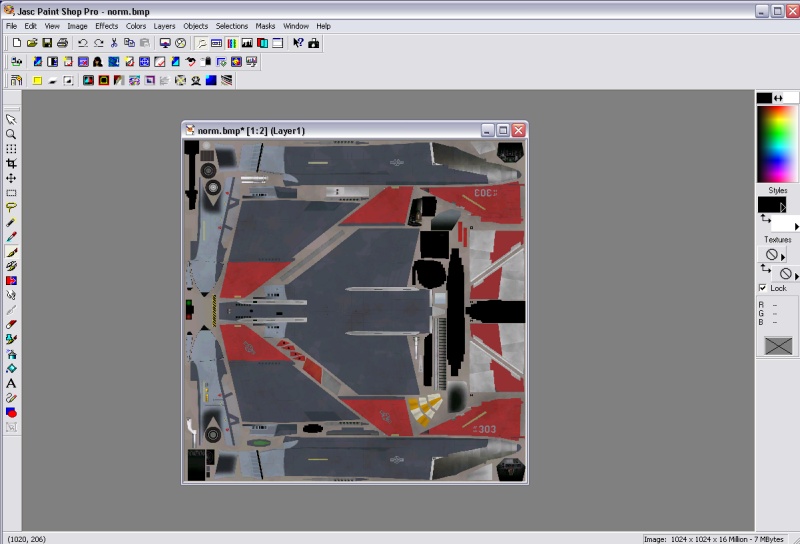The width and height of the screenshot is (800, 544).
Task: Select the Zoom magnifier tool
Action: (11, 134)
